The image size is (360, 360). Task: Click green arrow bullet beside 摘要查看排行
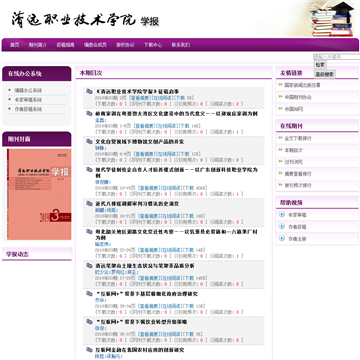(280, 173)
